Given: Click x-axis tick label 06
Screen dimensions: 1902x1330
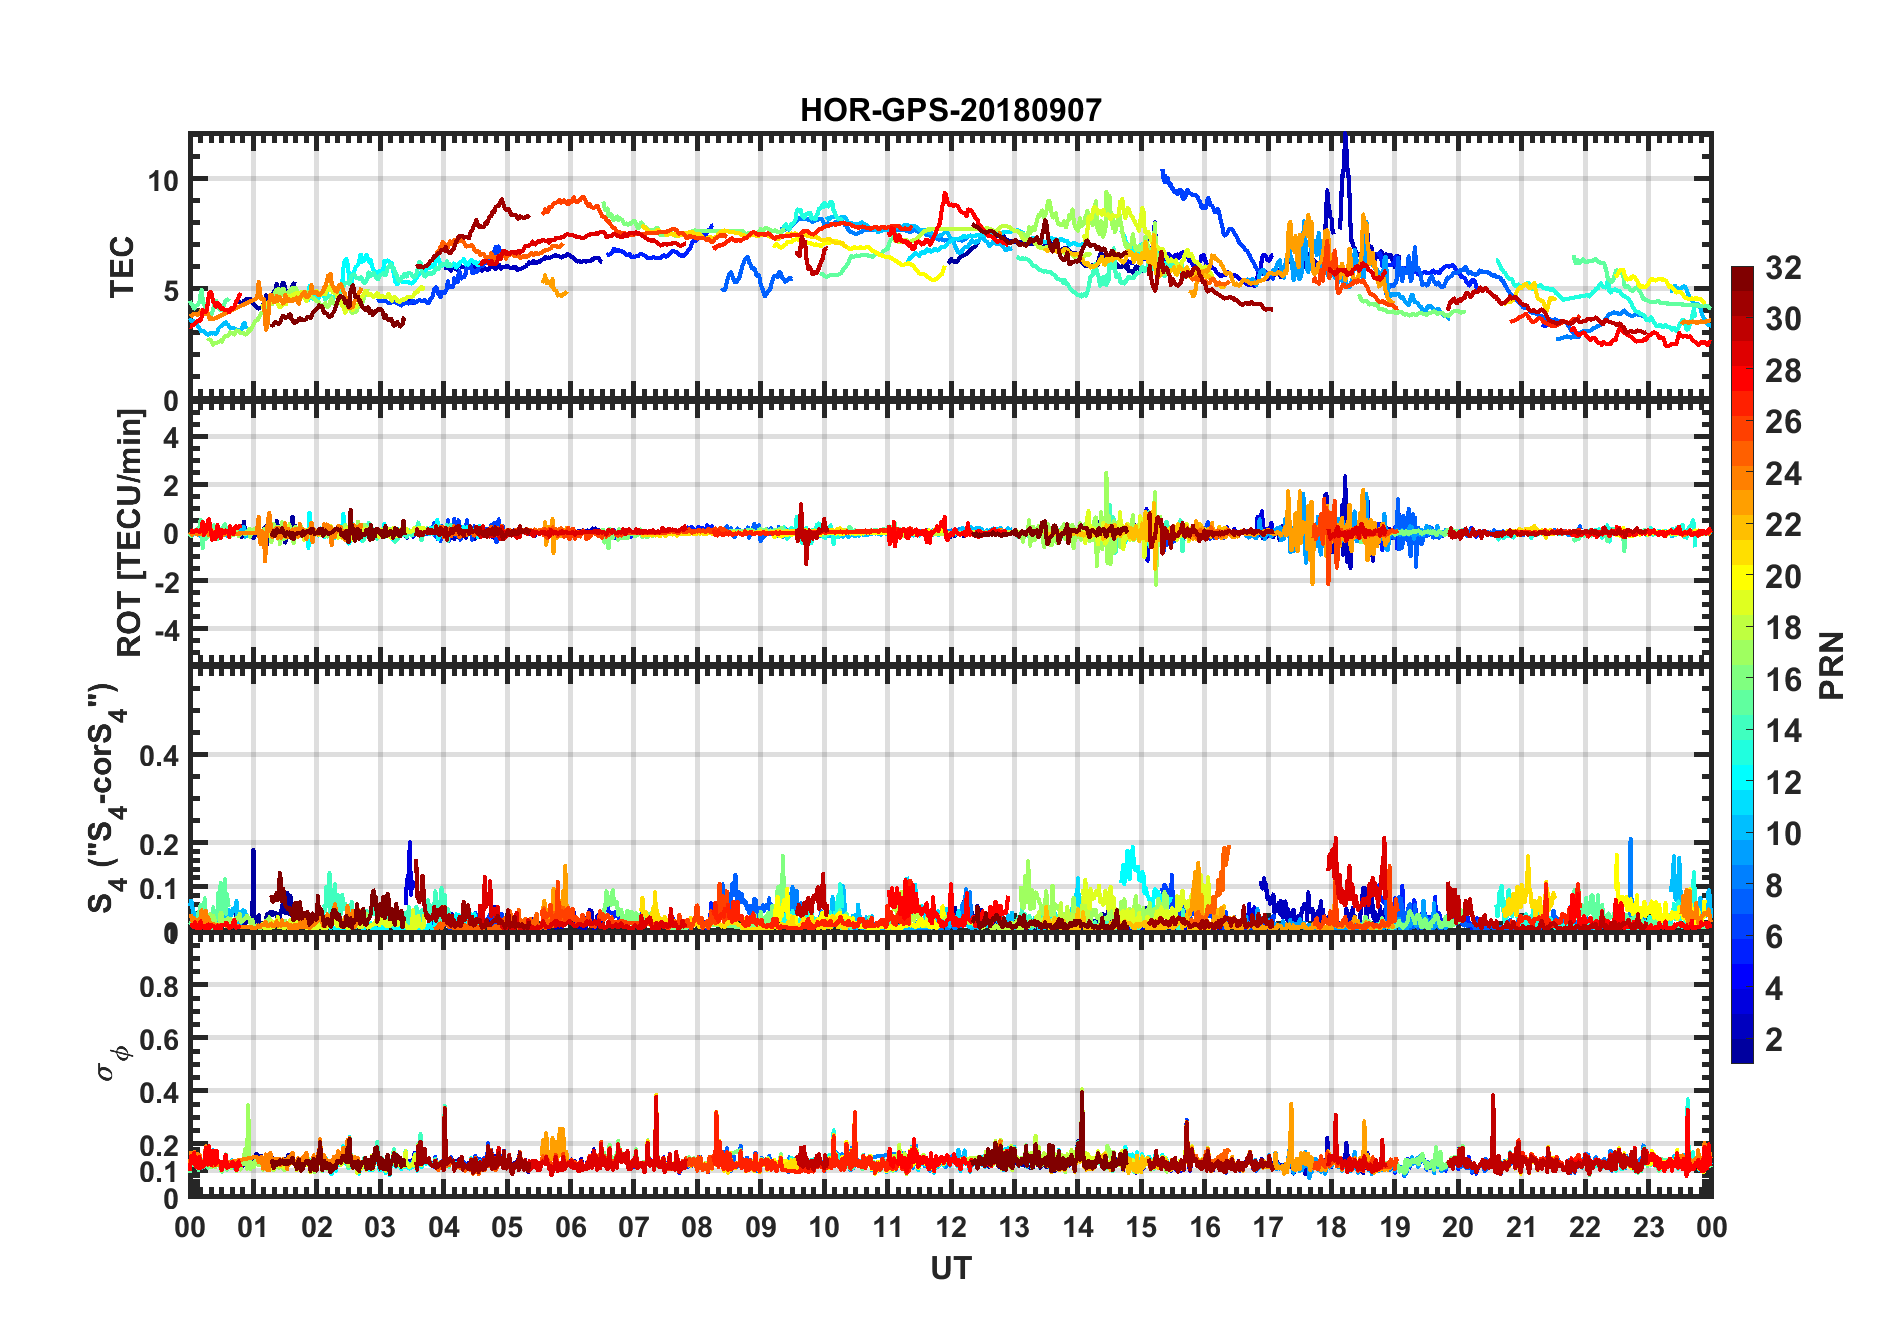Looking at the screenshot, I should point(570,1227).
